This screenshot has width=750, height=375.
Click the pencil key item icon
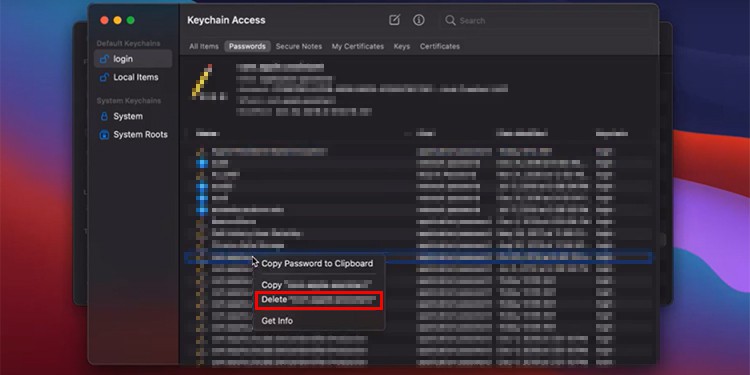click(x=203, y=80)
